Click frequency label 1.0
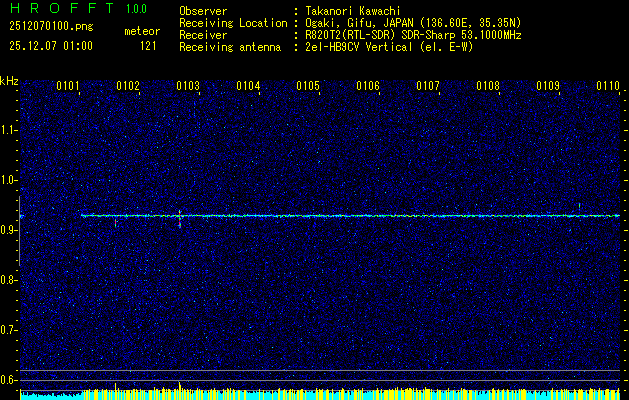This screenshot has height=400, width=629. click(x=9, y=181)
